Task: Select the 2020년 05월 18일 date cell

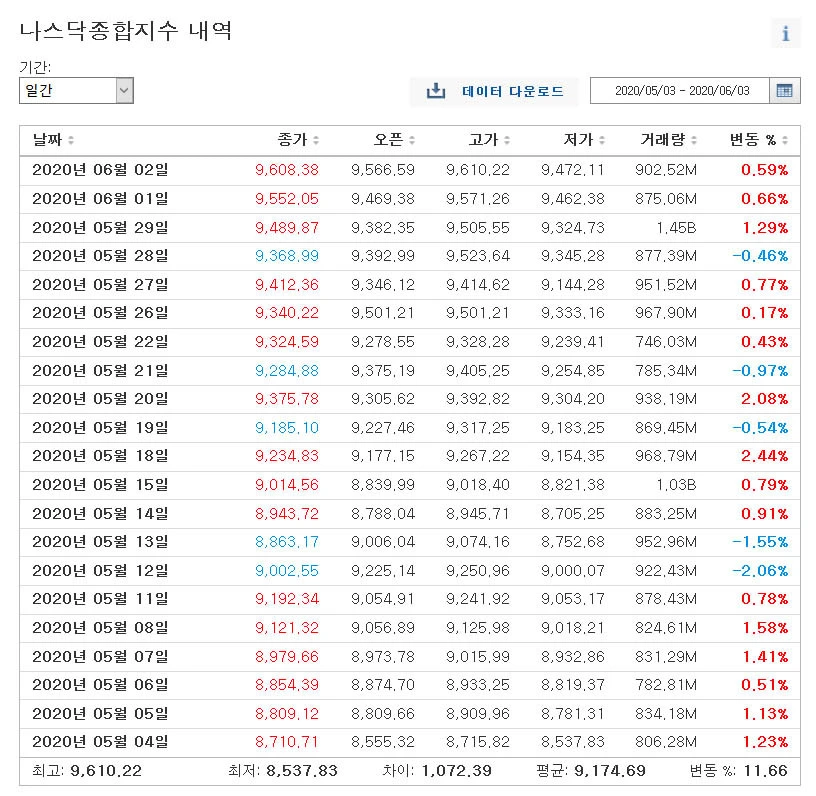Action: [100, 456]
